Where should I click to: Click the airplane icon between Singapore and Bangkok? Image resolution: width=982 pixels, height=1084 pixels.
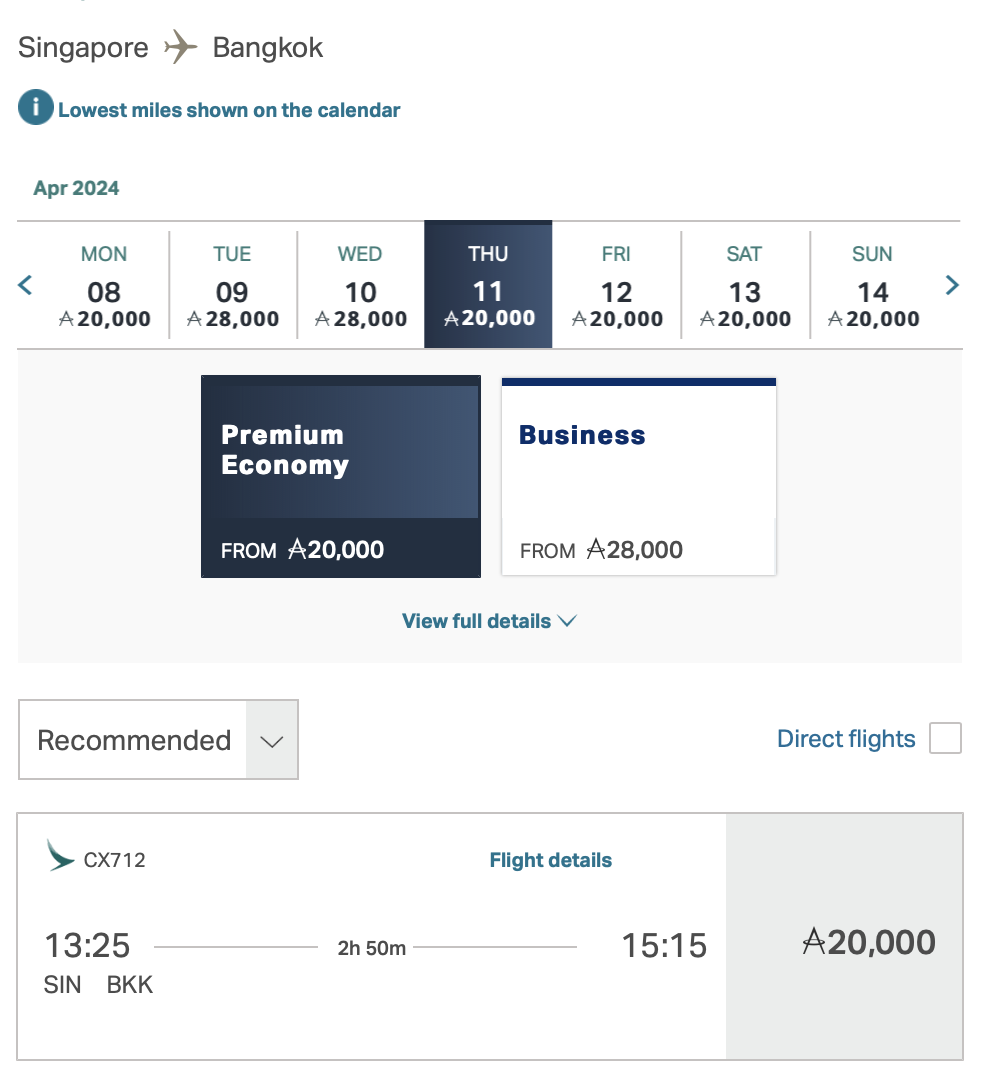click(180, 47)
